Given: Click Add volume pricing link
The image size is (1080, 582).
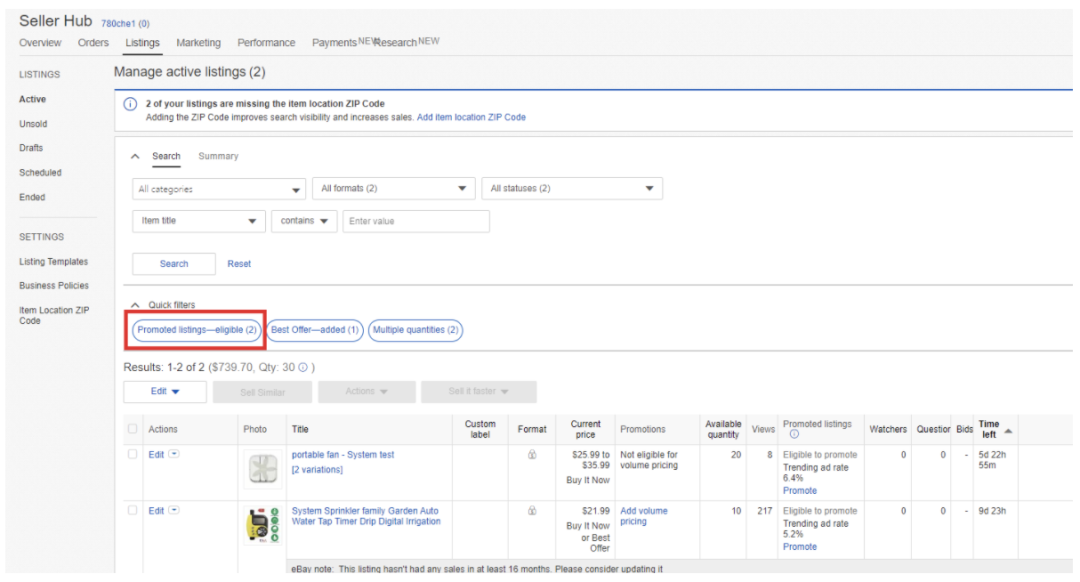Looking at the screenshot, I should tap(643, 516).
